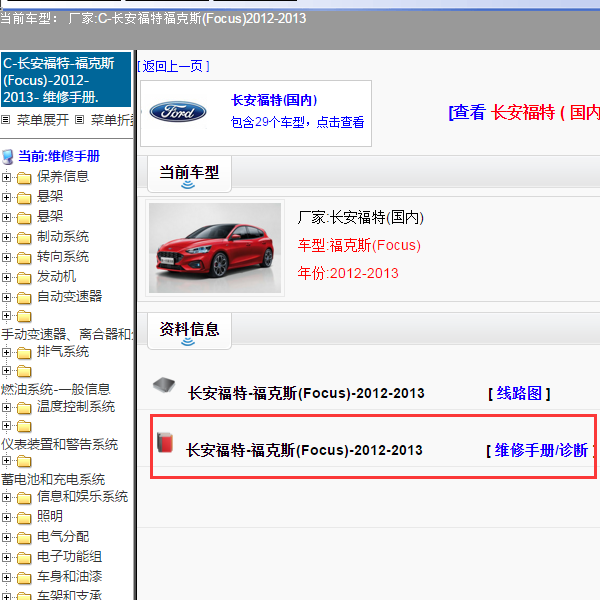Expand the 制动系统 tree node
This screenshot has width=600, height=600.
pos(6,237)
